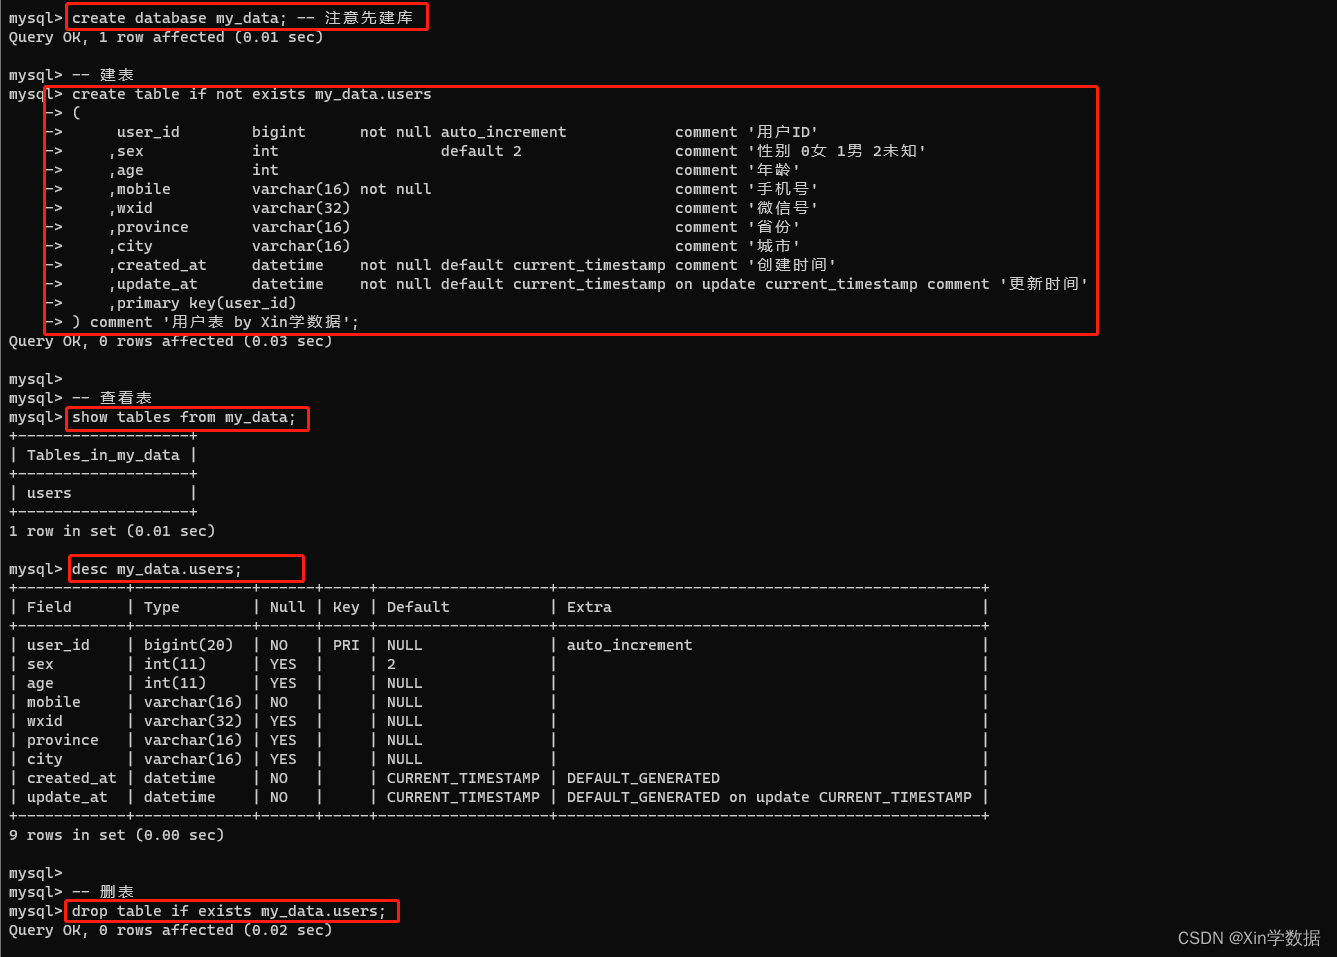
Task: Select 'sex' in the desc Field column
Action: (x=40, y=664)
